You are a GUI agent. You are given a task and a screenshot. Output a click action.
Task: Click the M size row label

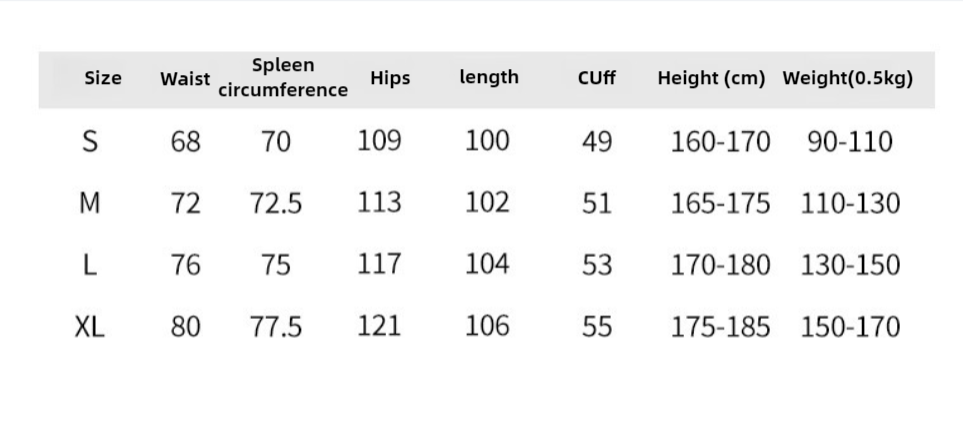(90, 204)
